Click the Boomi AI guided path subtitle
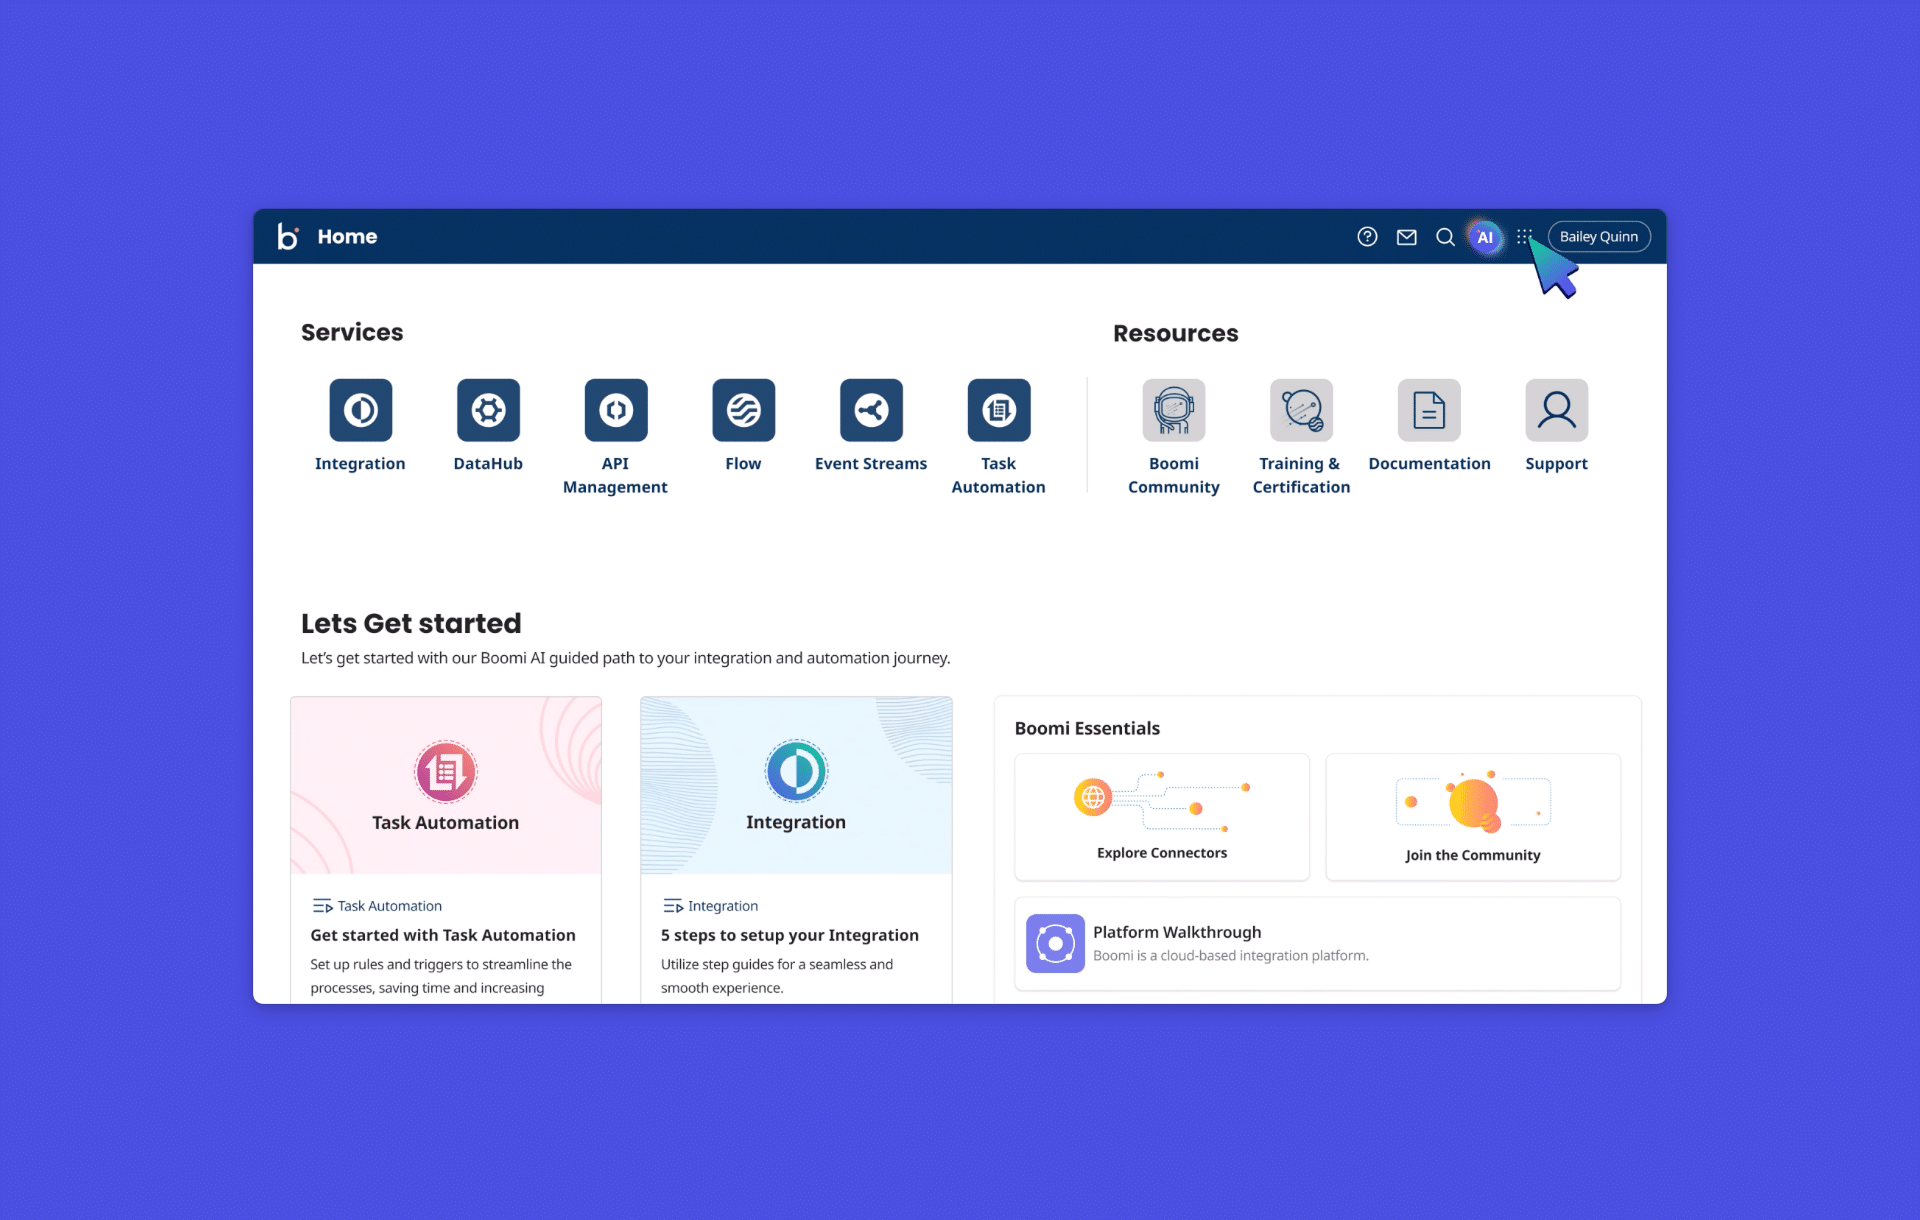1920x1220 pixels. click(626, 658)
